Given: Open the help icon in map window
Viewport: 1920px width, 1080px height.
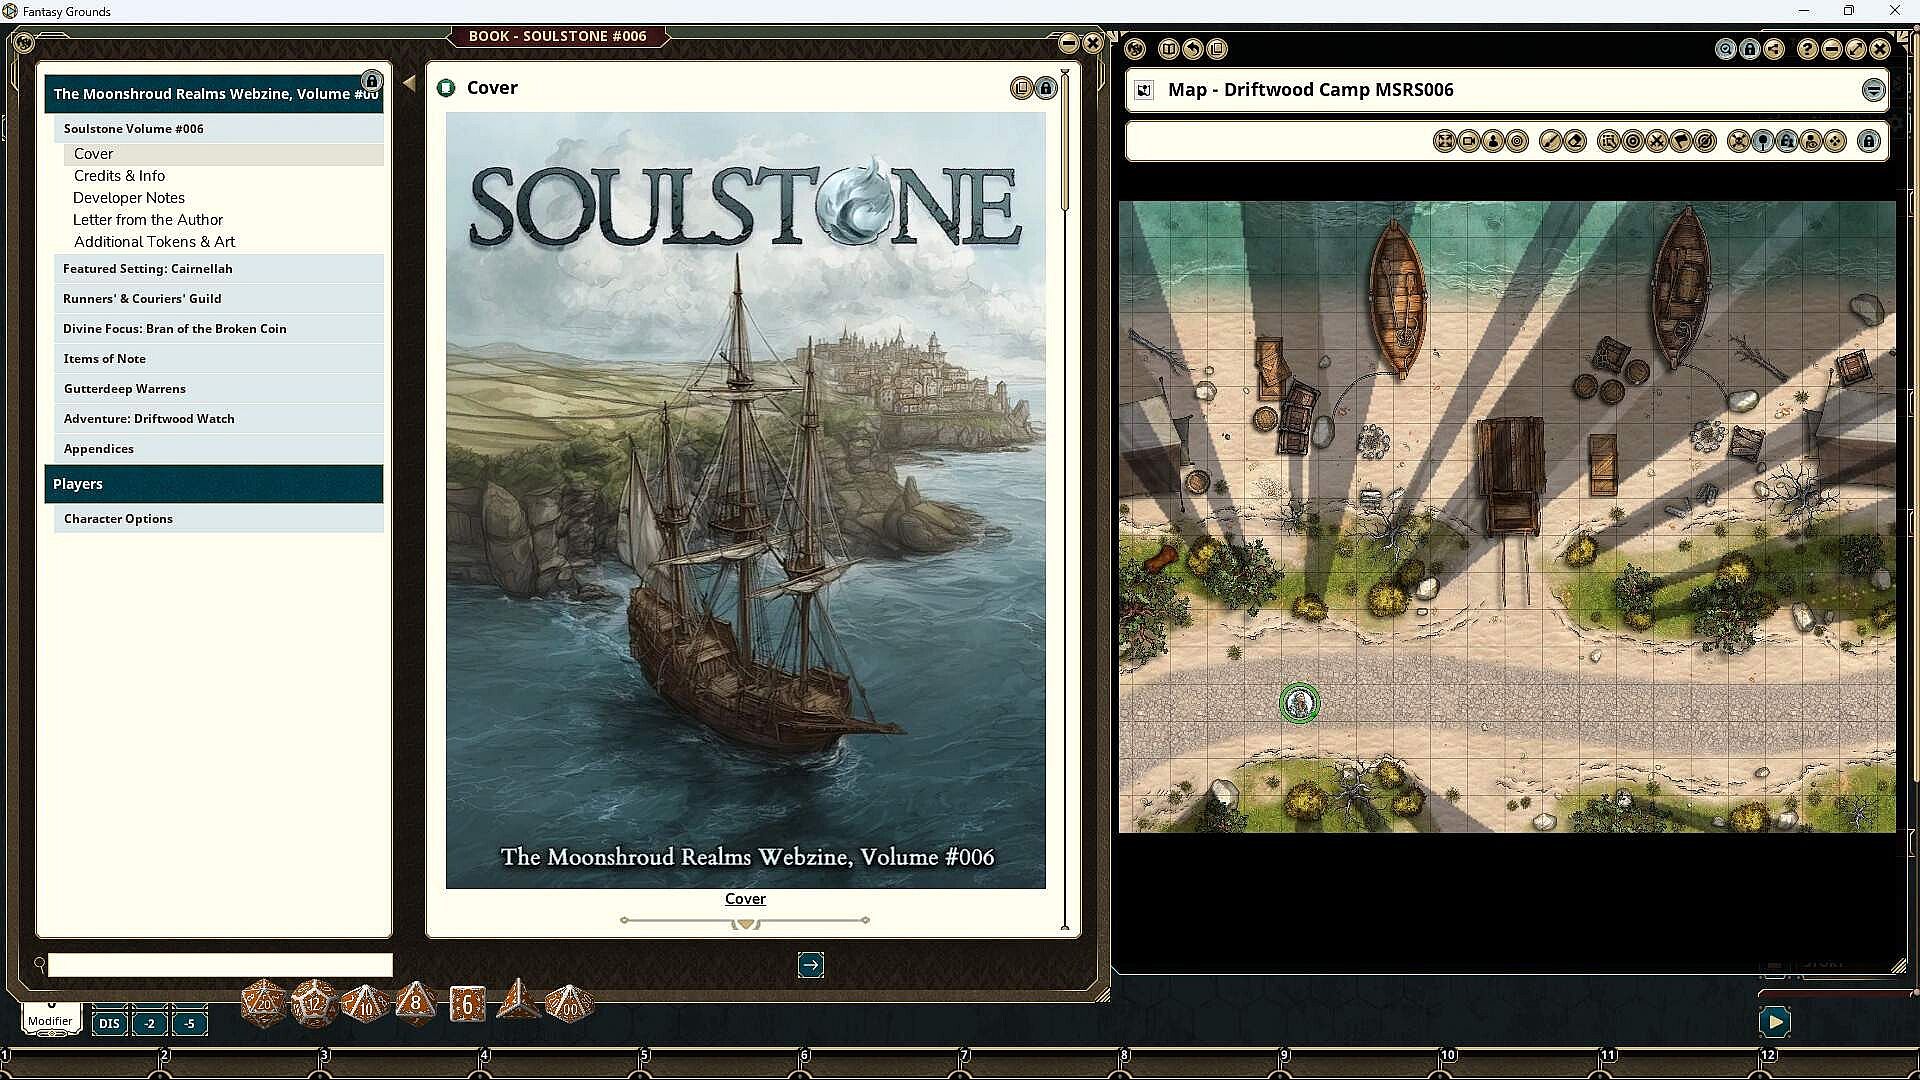Looking at the screenshot, I should tap(1807, 49).
